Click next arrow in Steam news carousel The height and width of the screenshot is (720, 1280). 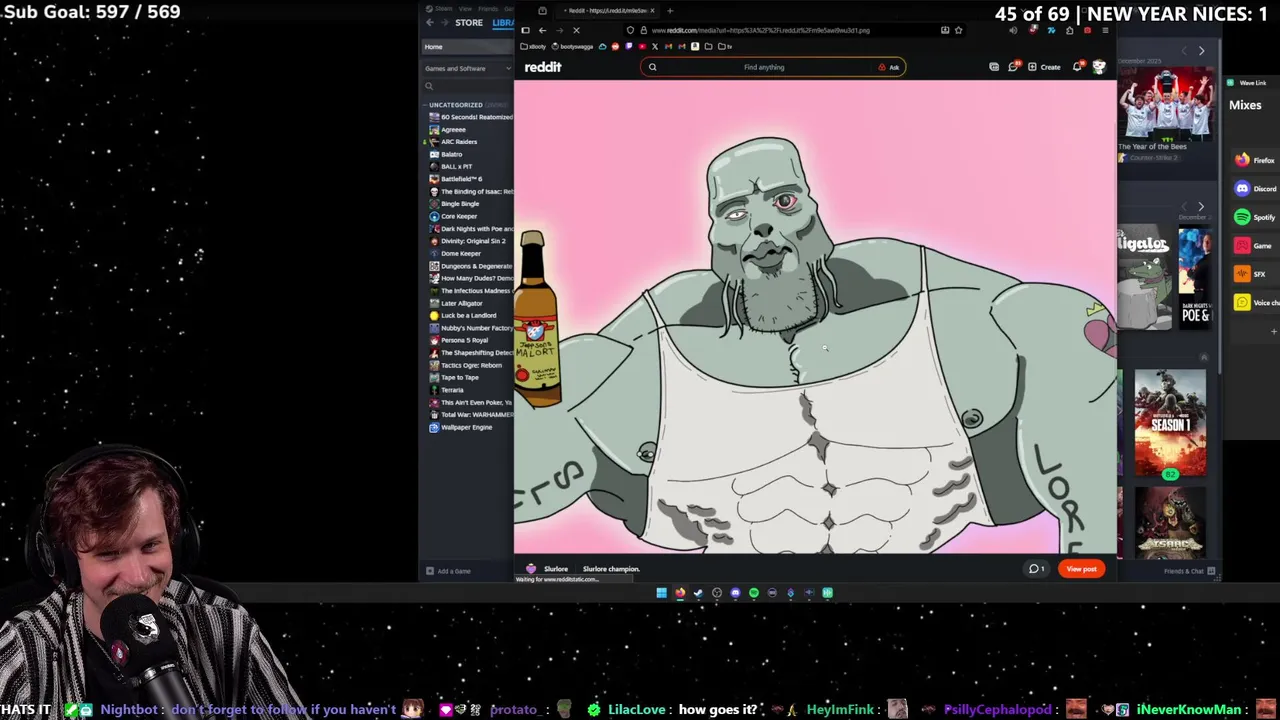1201,50
